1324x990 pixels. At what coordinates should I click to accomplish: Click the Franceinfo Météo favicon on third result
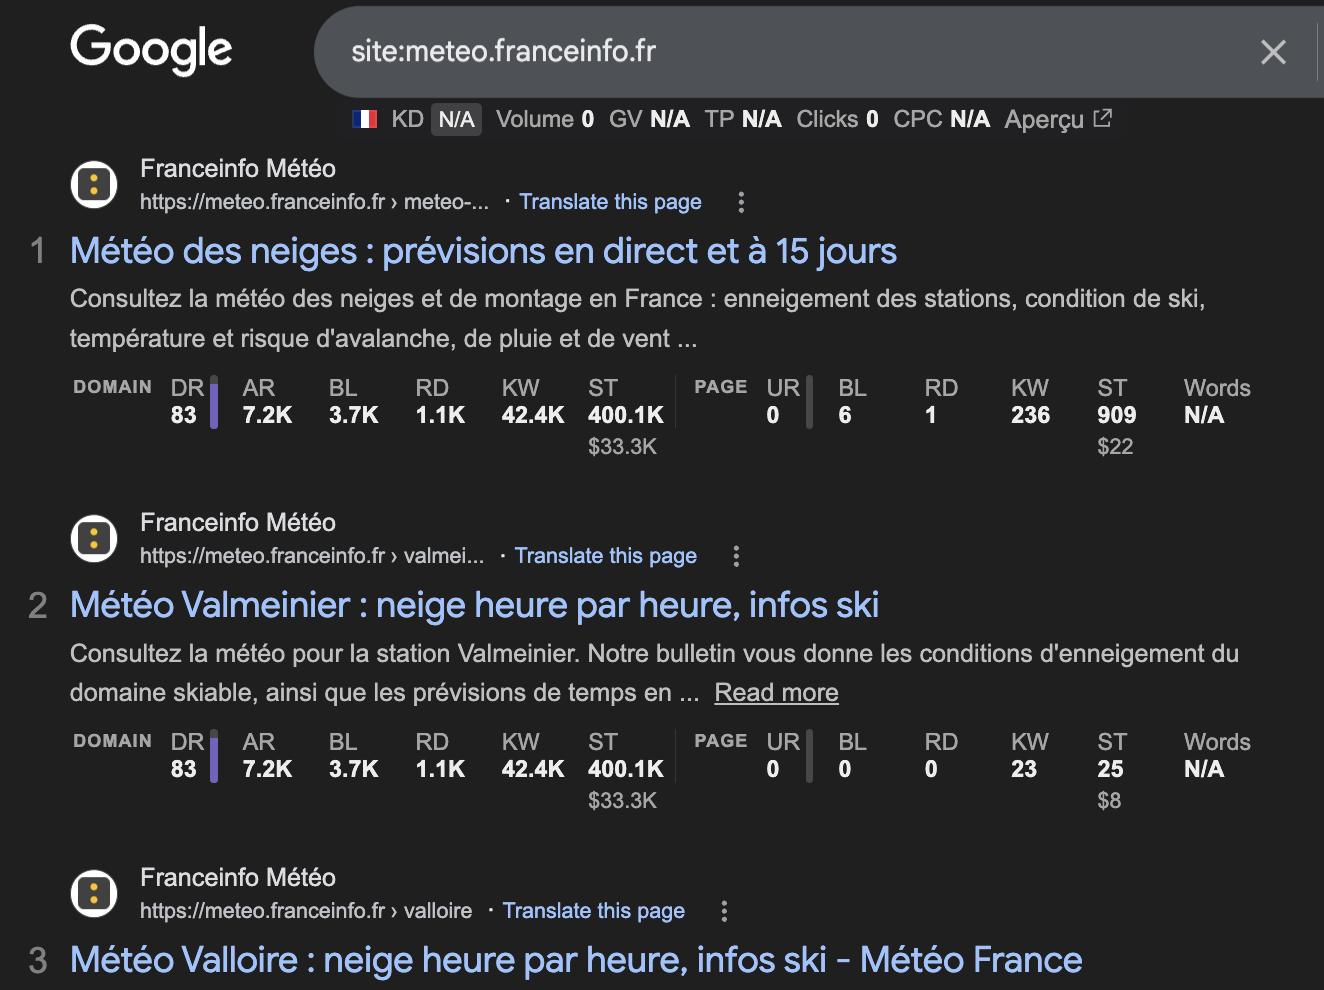click(93, 893)
